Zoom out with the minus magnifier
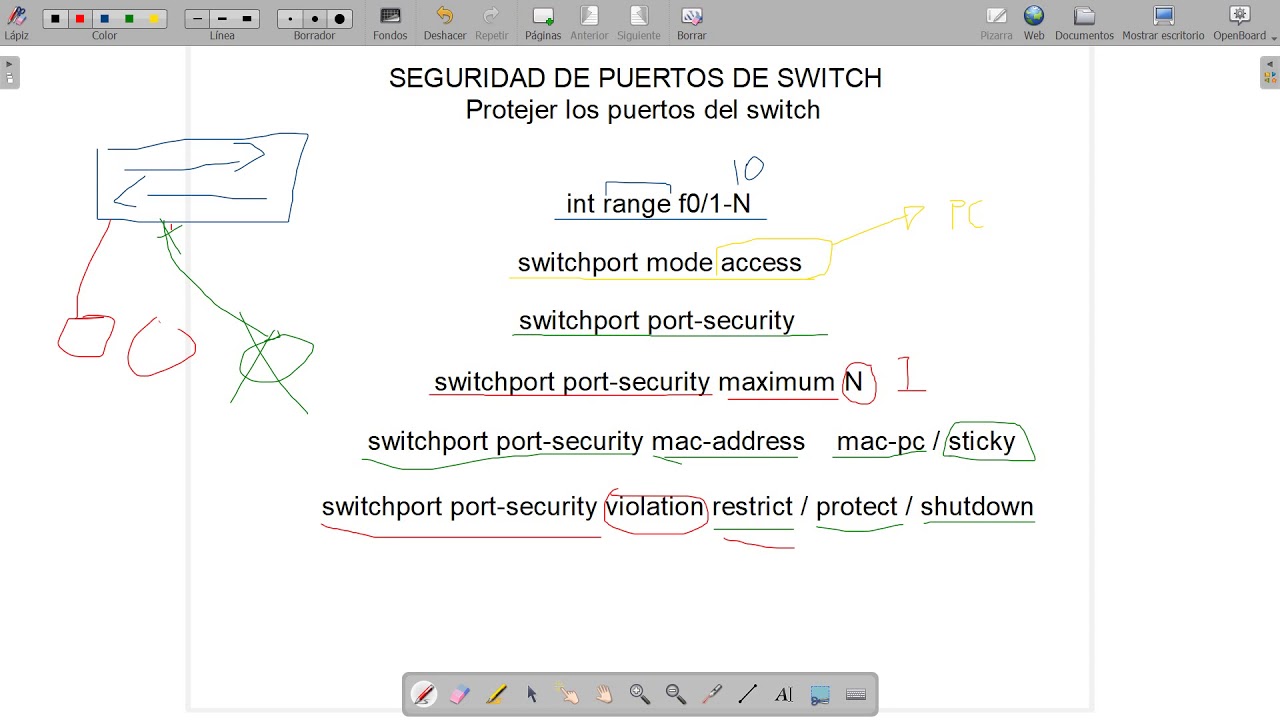The image size is (1280, 720). 676,694
